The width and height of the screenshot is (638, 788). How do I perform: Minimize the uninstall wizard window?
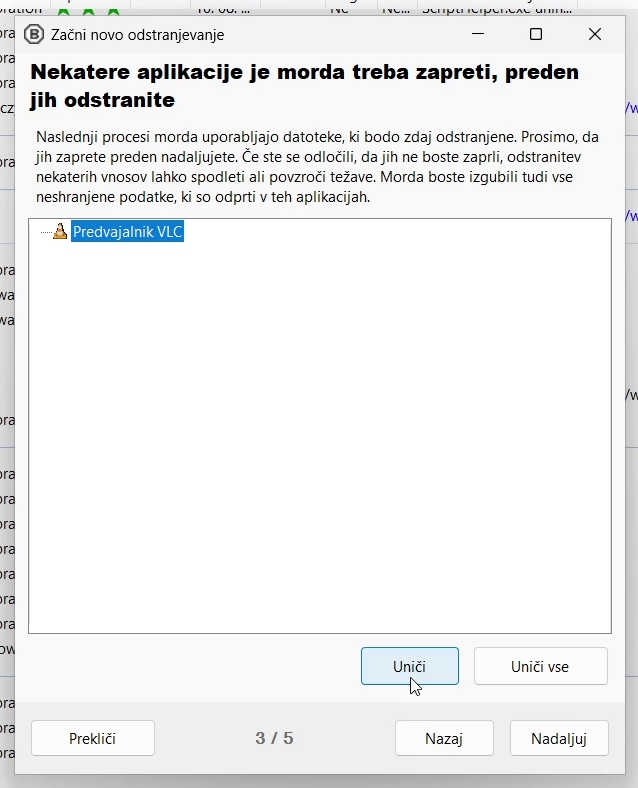[476, 35]
